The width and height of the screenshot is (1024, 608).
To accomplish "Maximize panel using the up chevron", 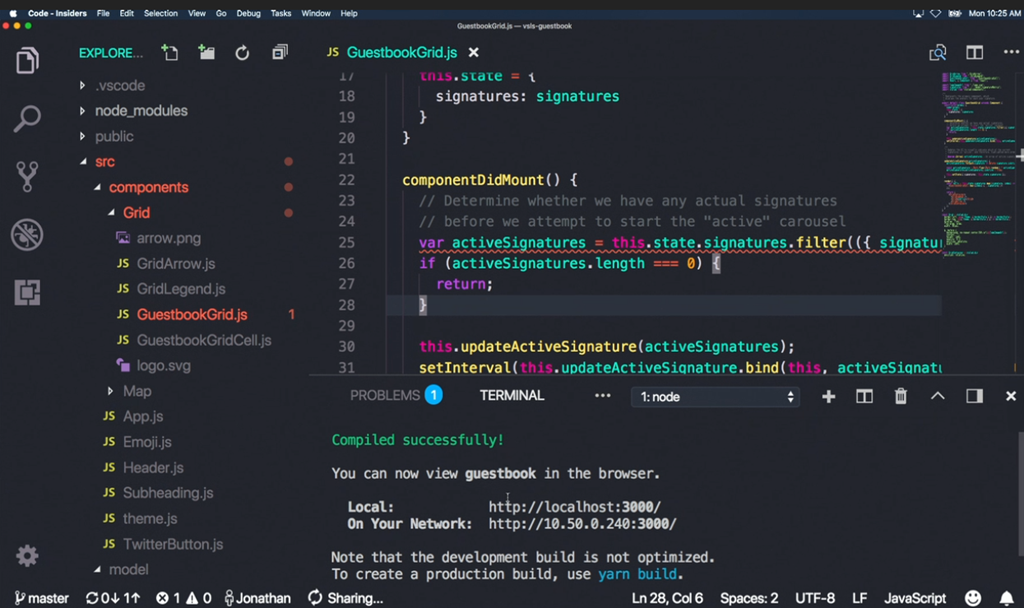I will pos(937,396).
